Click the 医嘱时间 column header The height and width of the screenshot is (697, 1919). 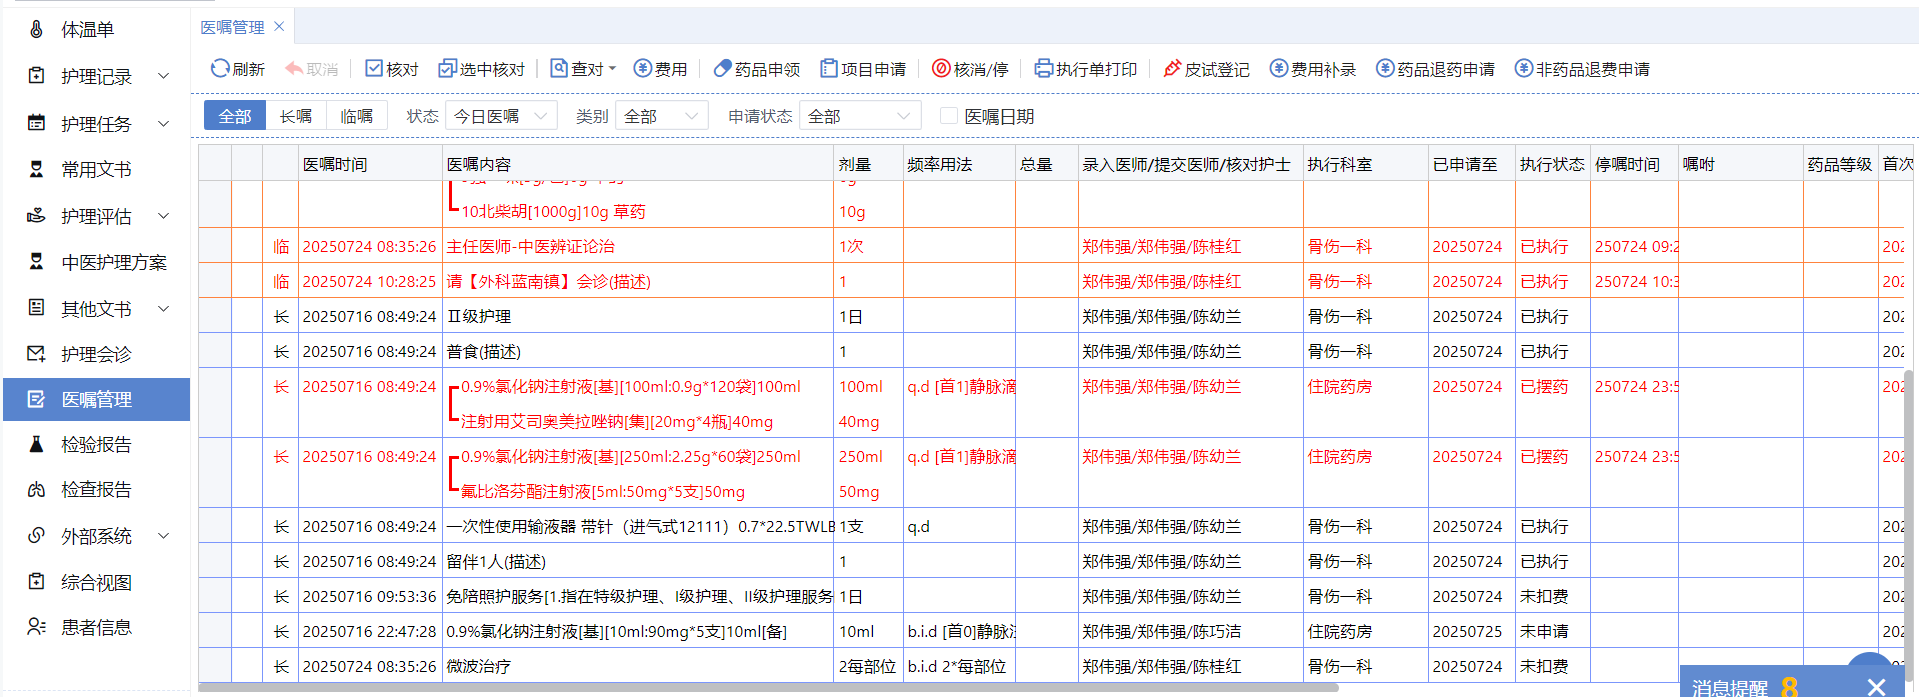pos(370,164)
